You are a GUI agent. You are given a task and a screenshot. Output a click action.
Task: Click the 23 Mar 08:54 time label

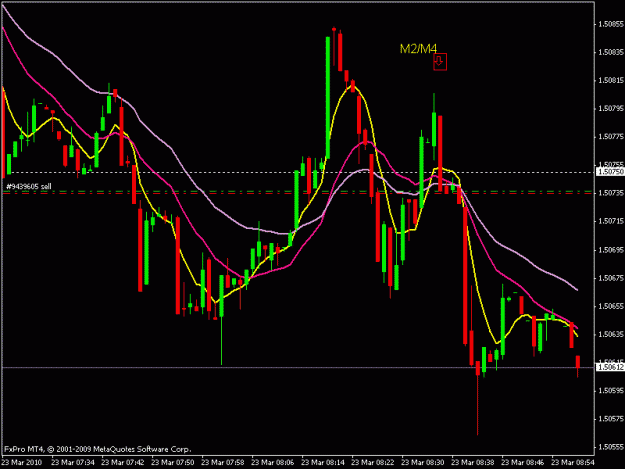point(572,462)
